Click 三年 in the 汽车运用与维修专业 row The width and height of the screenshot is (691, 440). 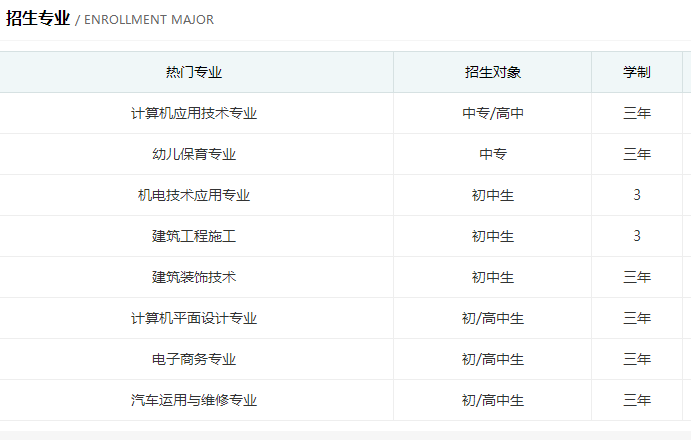tap(637, 400)
